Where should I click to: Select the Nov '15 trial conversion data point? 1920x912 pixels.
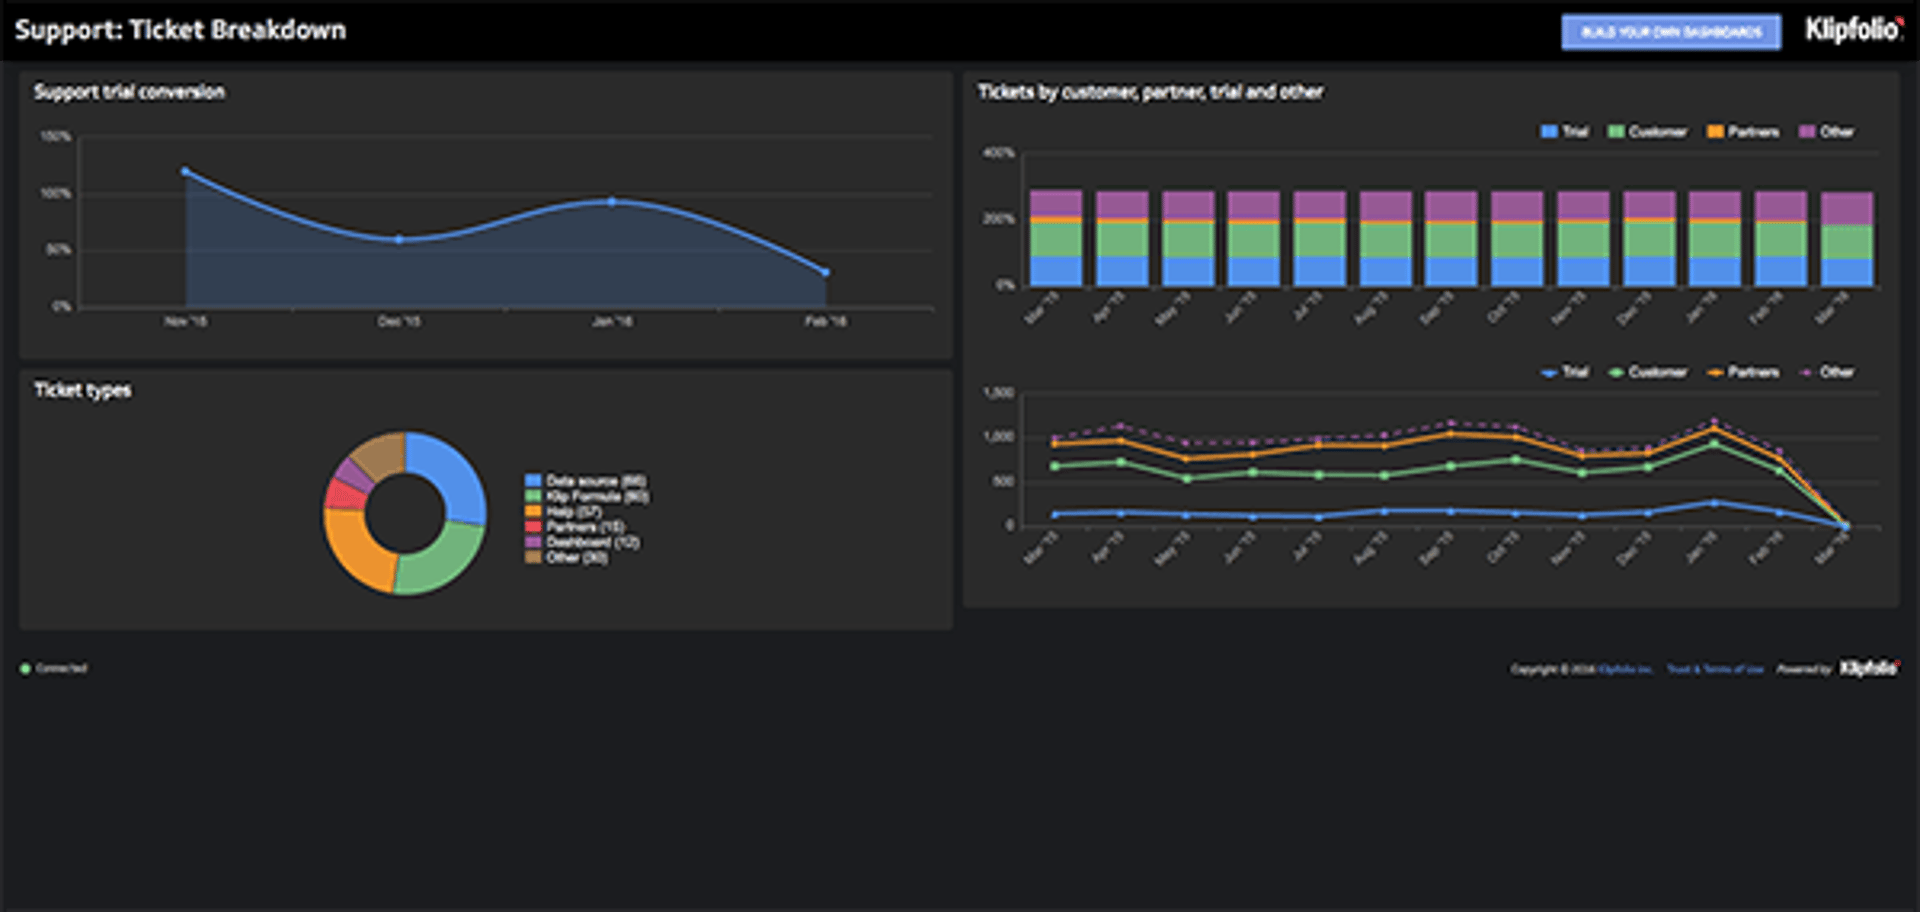(x=185, y=172)
